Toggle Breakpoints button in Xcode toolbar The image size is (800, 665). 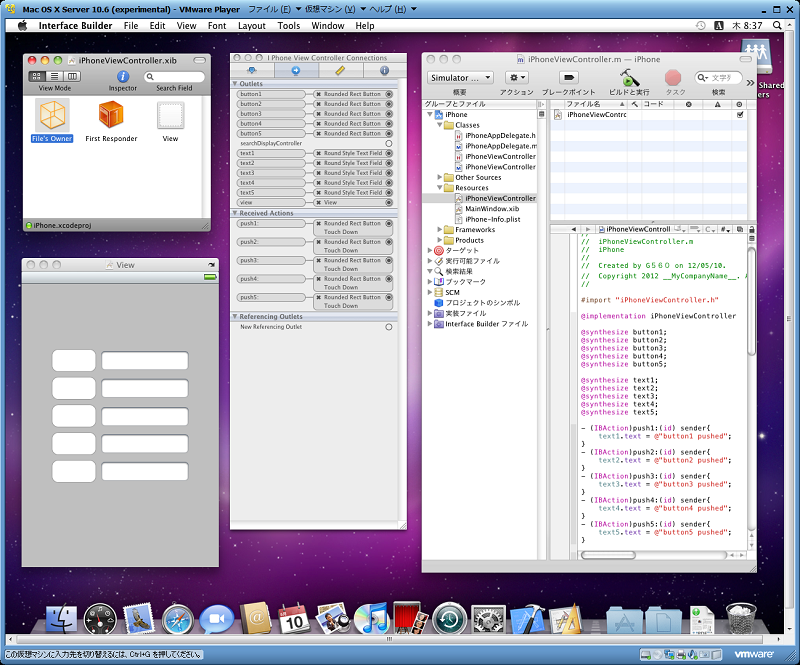[568, 78]
